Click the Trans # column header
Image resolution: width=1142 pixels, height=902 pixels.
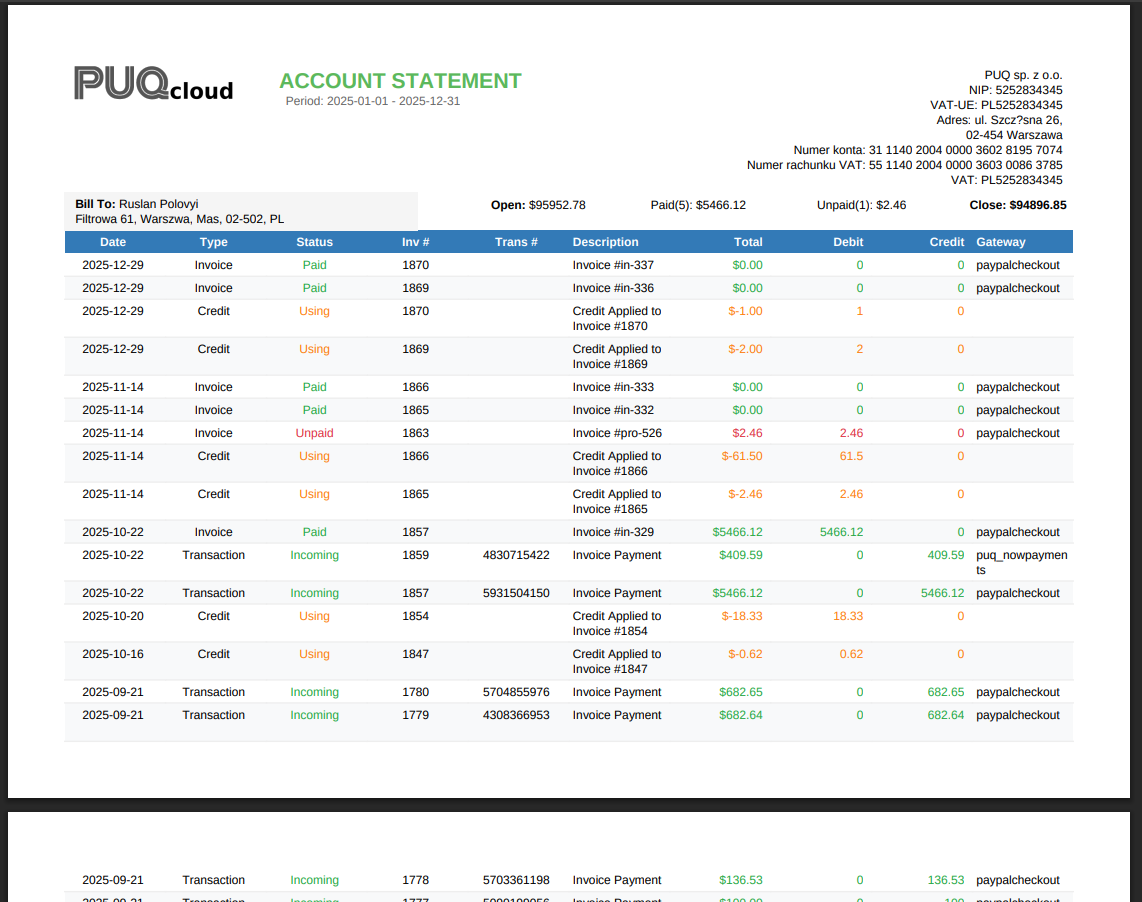click(516, 242)
